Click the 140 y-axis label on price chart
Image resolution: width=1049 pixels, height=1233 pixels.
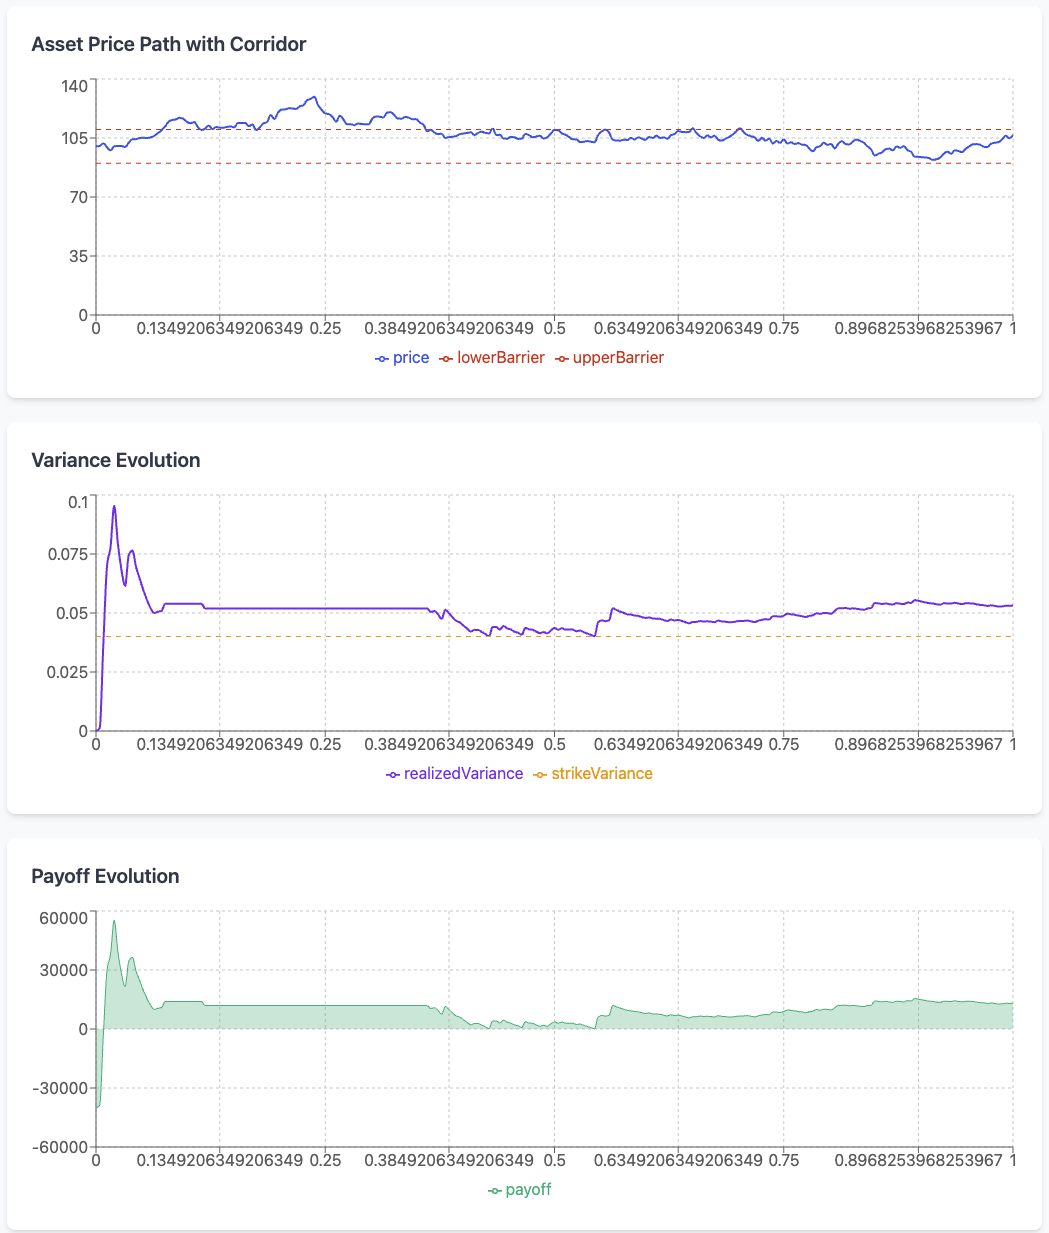pos(74,86)
